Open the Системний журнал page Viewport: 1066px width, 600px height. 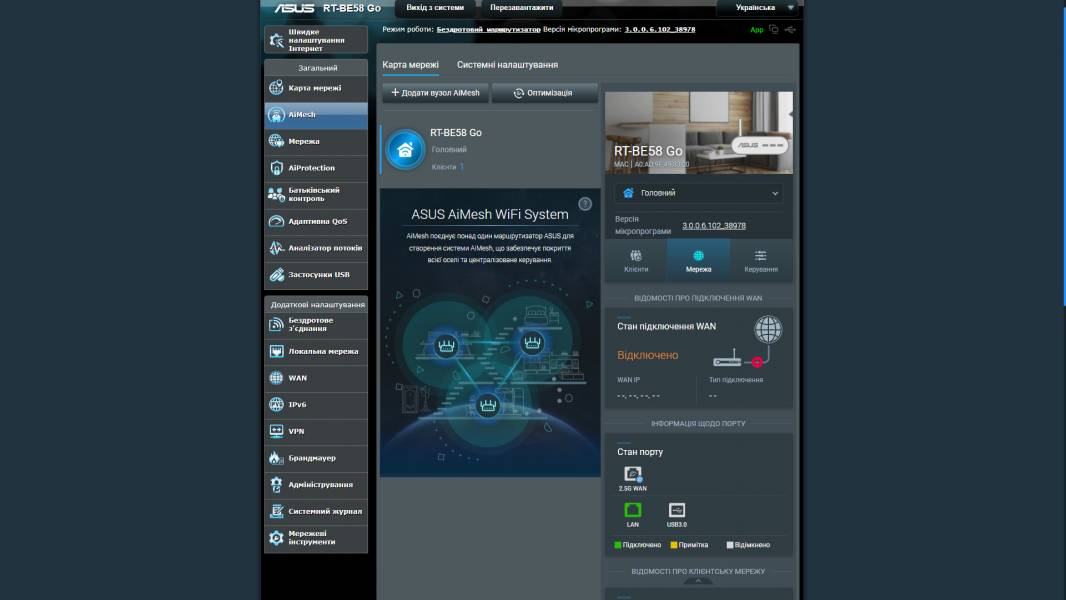tap(315, 510)
